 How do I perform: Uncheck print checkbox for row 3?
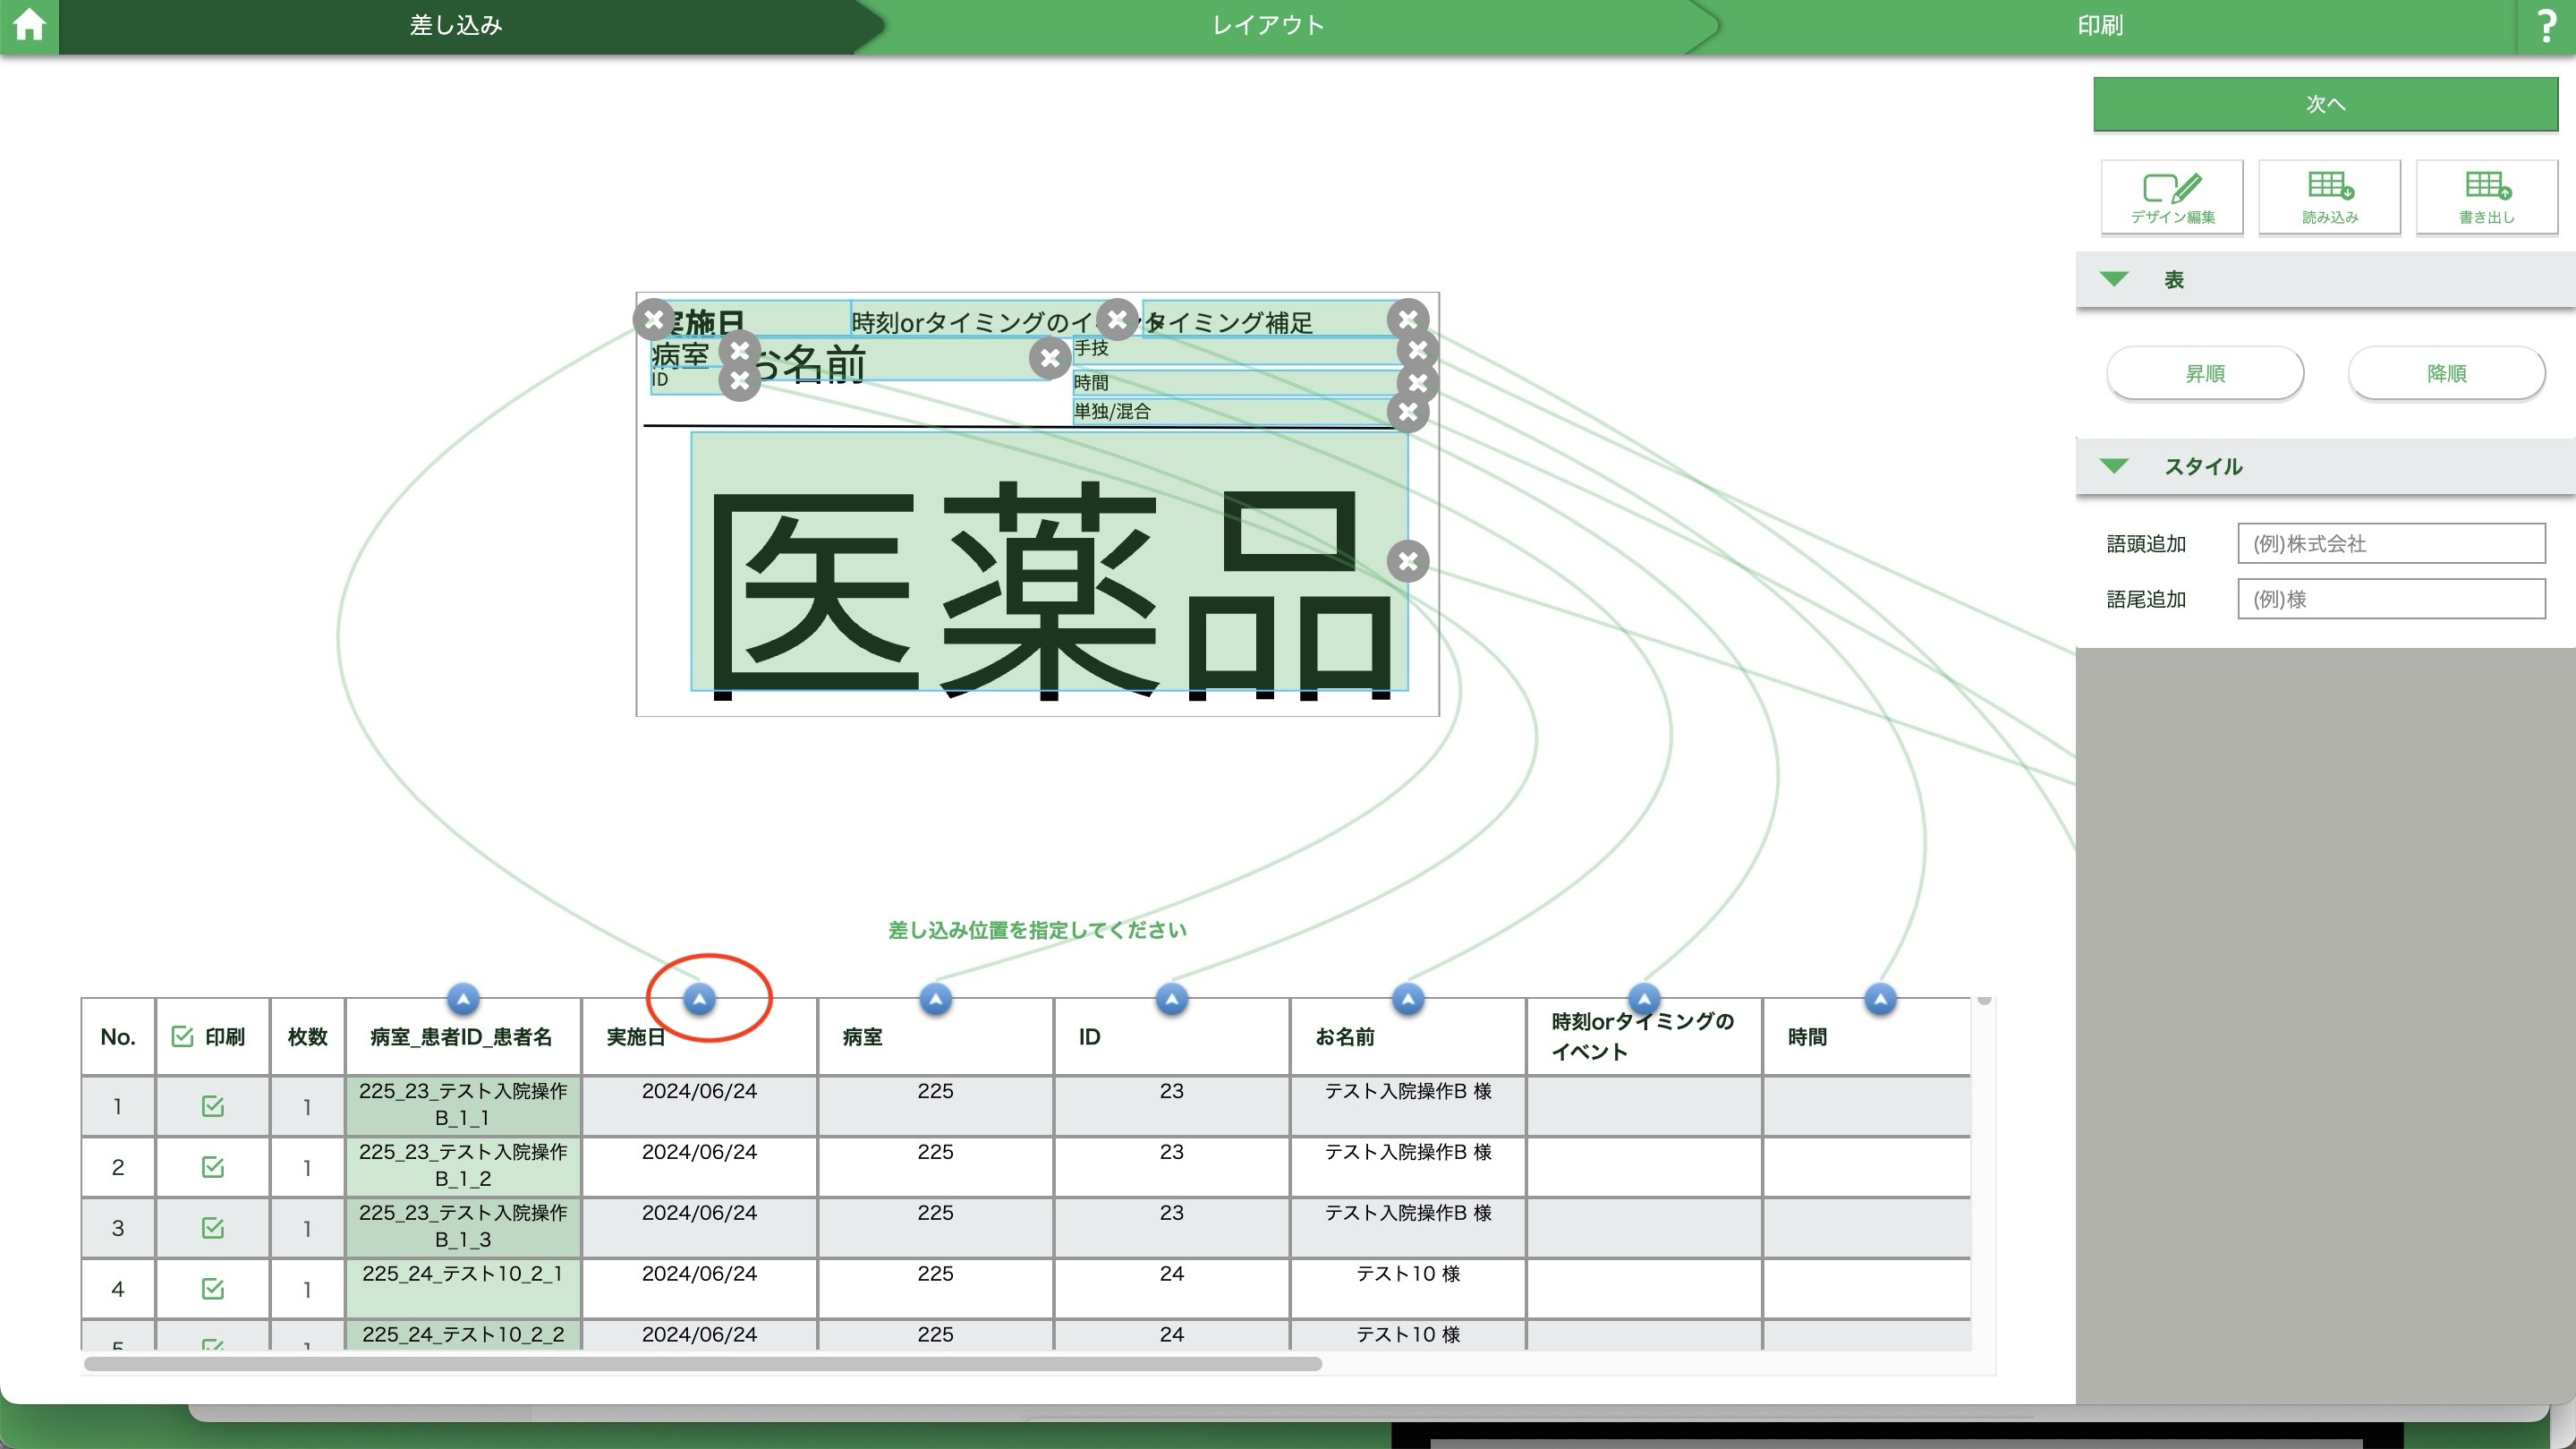pos(212,1228)
